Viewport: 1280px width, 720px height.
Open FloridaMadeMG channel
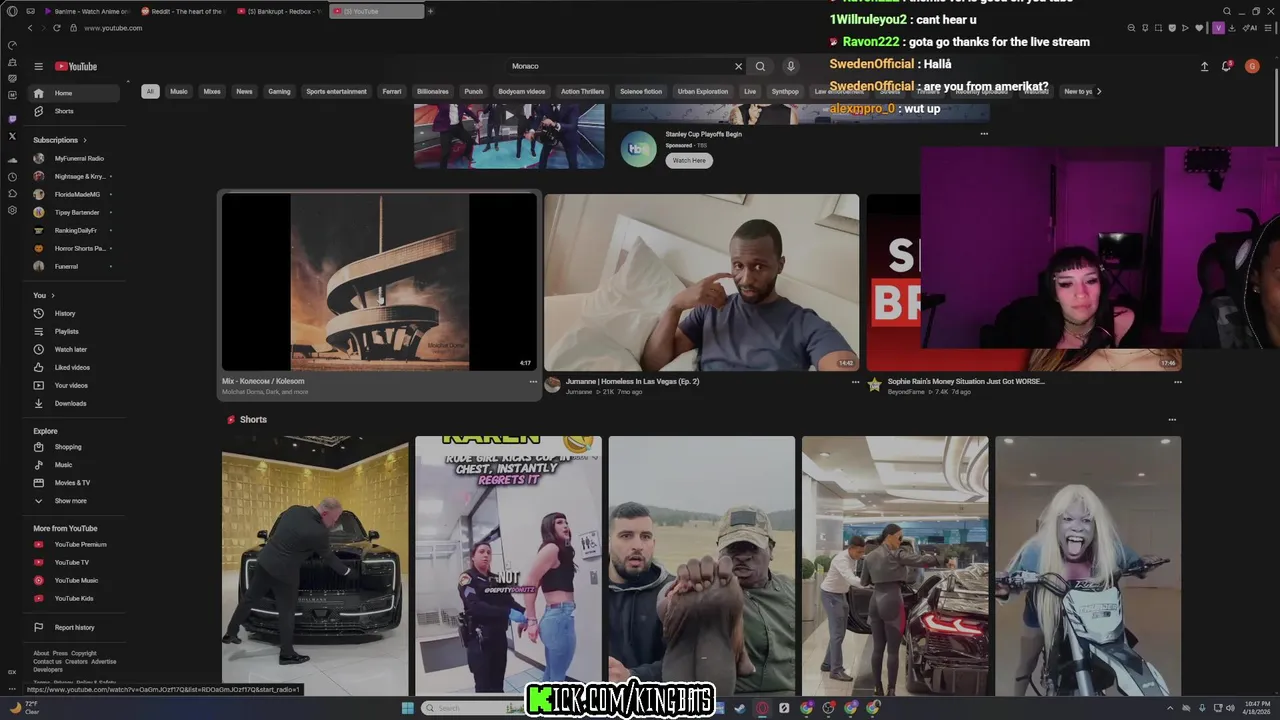(x=75, y=194)
